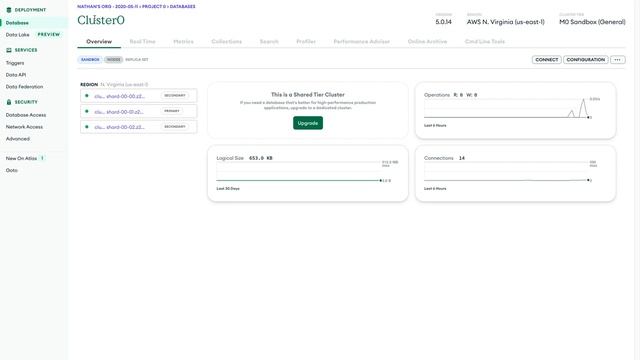Image resolution: width=640 pixels, height=360 pixels.
Task: Switch to the Performance Advisor tab
Action: (362, 42)
